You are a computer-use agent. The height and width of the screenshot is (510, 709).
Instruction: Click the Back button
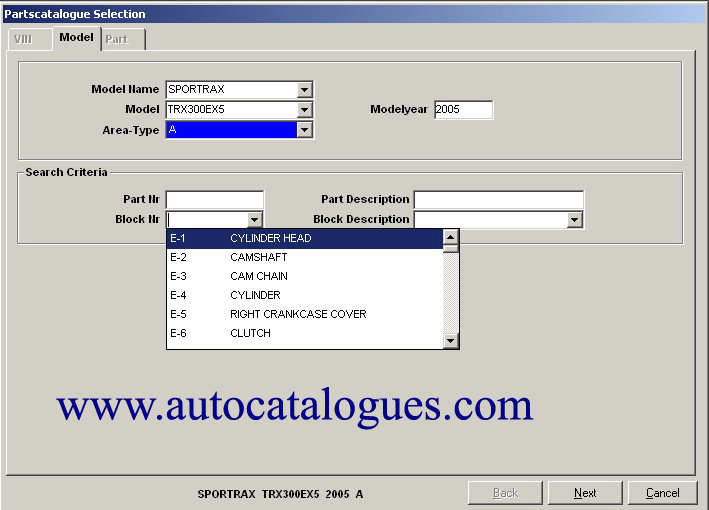pyautogui.click(x=505, y=493)
